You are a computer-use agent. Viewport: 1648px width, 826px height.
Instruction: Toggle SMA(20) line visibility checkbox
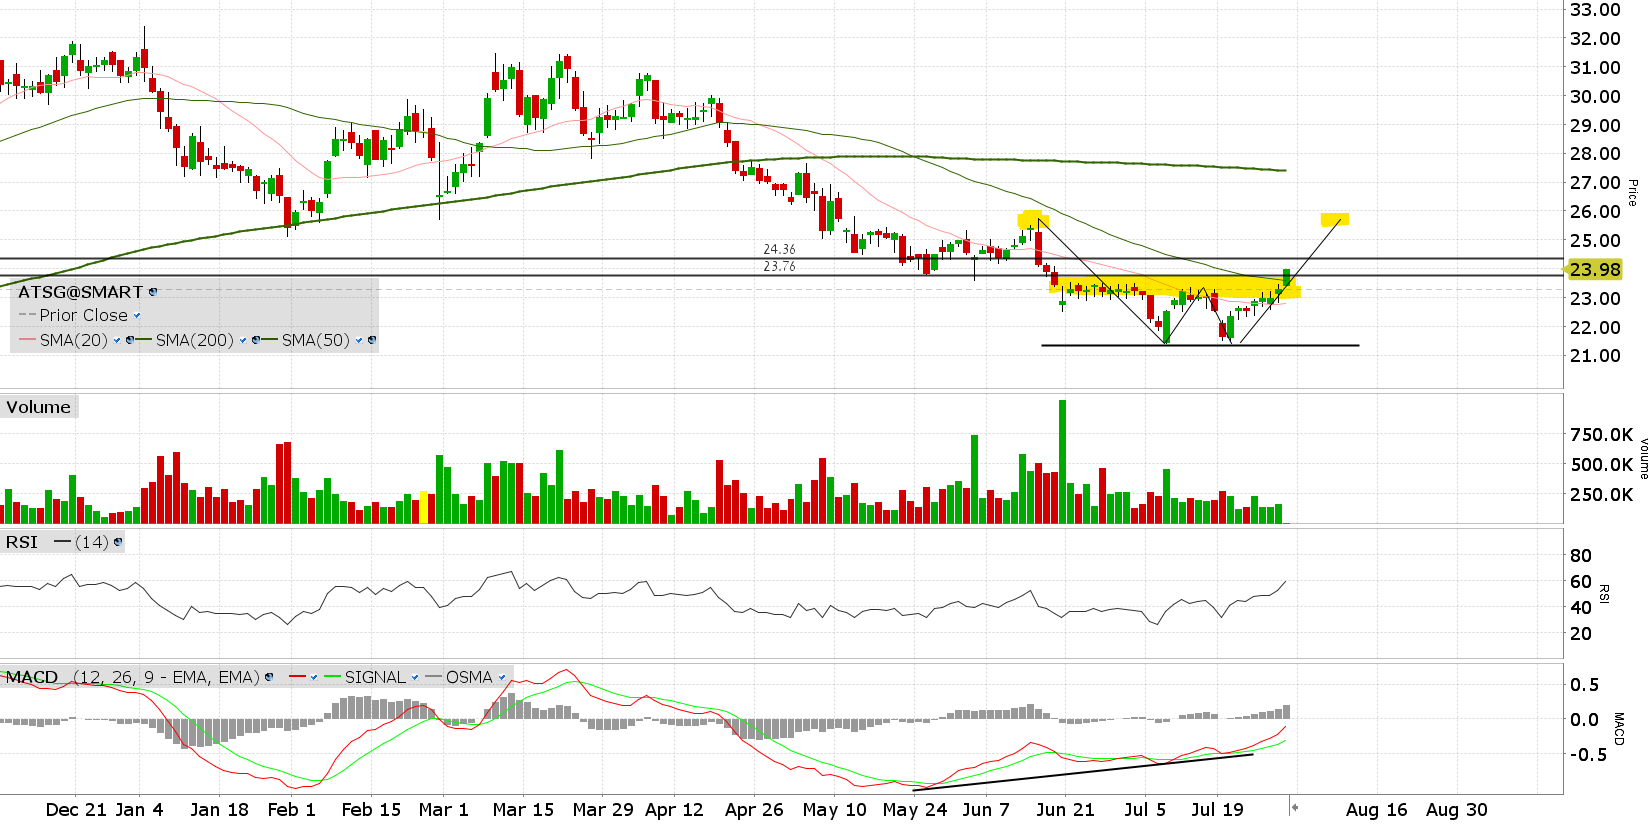point(117,340)
